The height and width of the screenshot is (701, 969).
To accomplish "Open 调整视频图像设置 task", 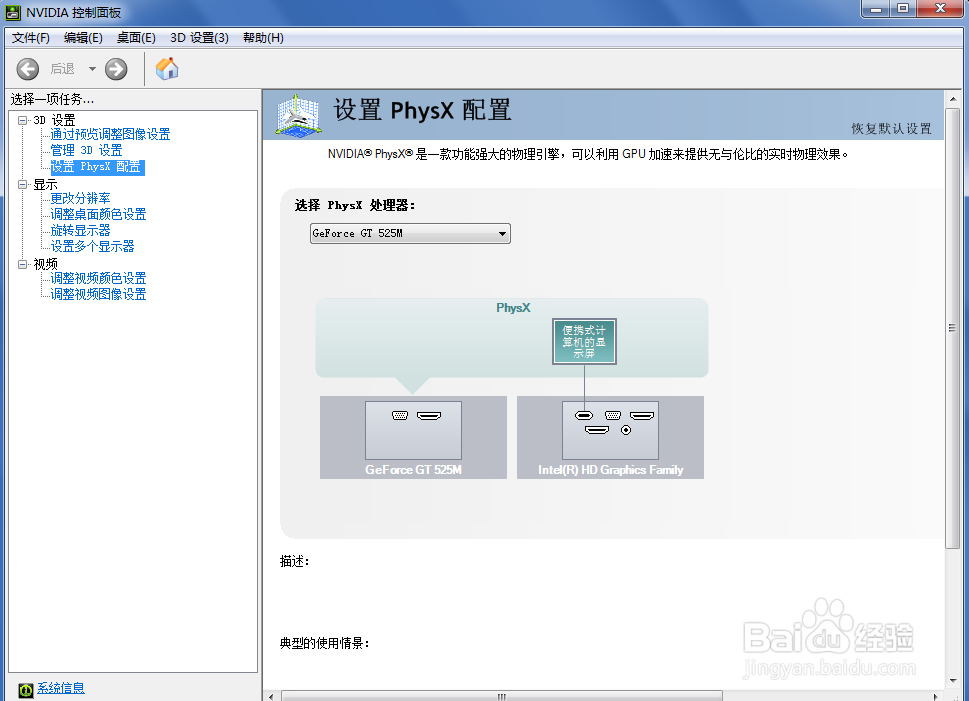I will 98,294.
